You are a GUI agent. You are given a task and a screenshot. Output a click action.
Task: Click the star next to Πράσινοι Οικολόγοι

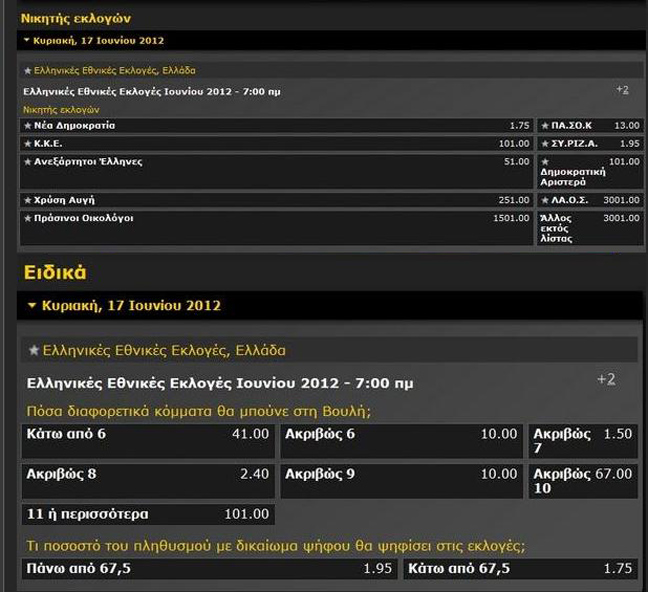(28, 217)
